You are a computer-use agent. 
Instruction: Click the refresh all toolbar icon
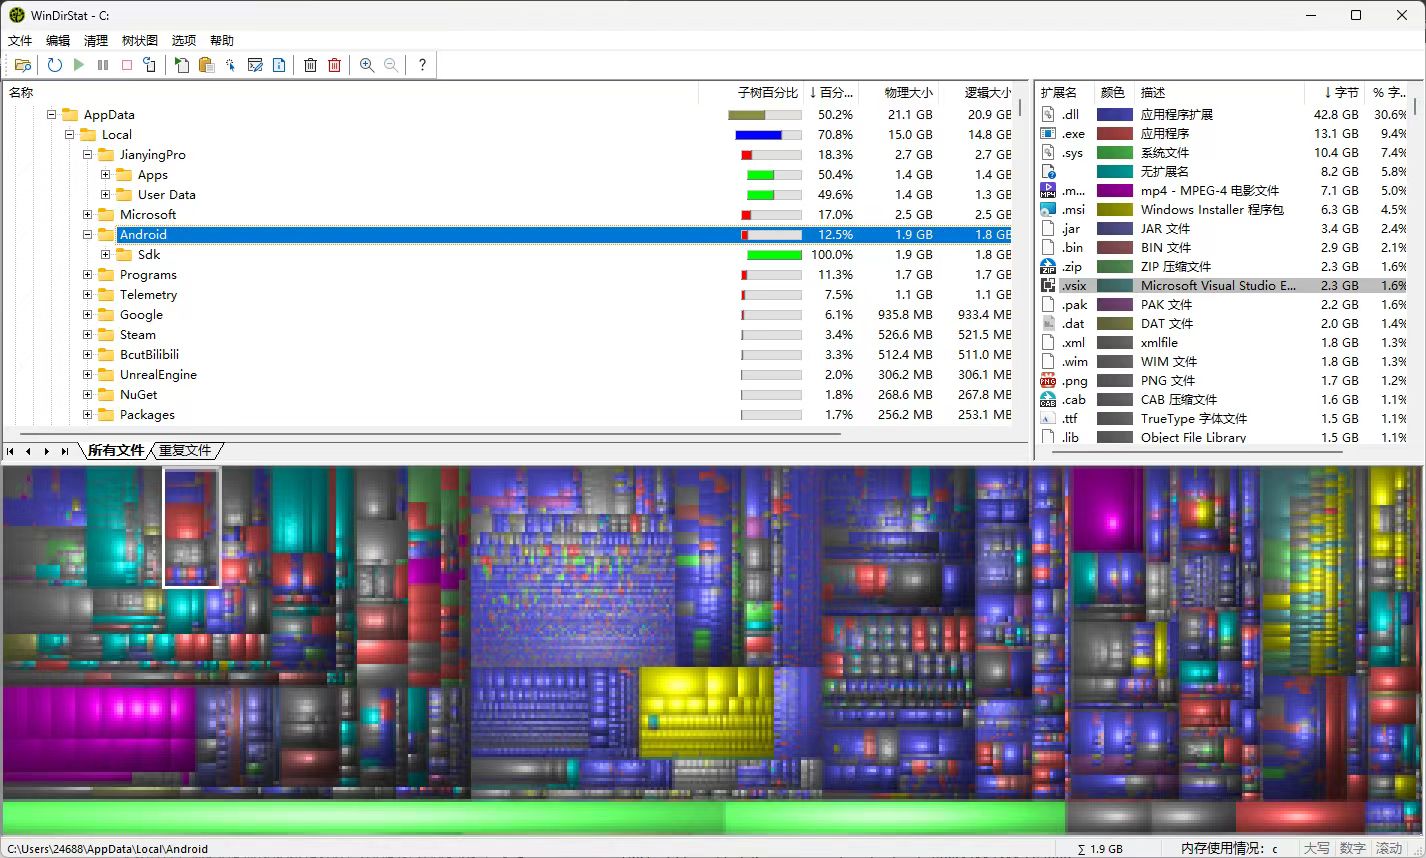pos(54,65)
